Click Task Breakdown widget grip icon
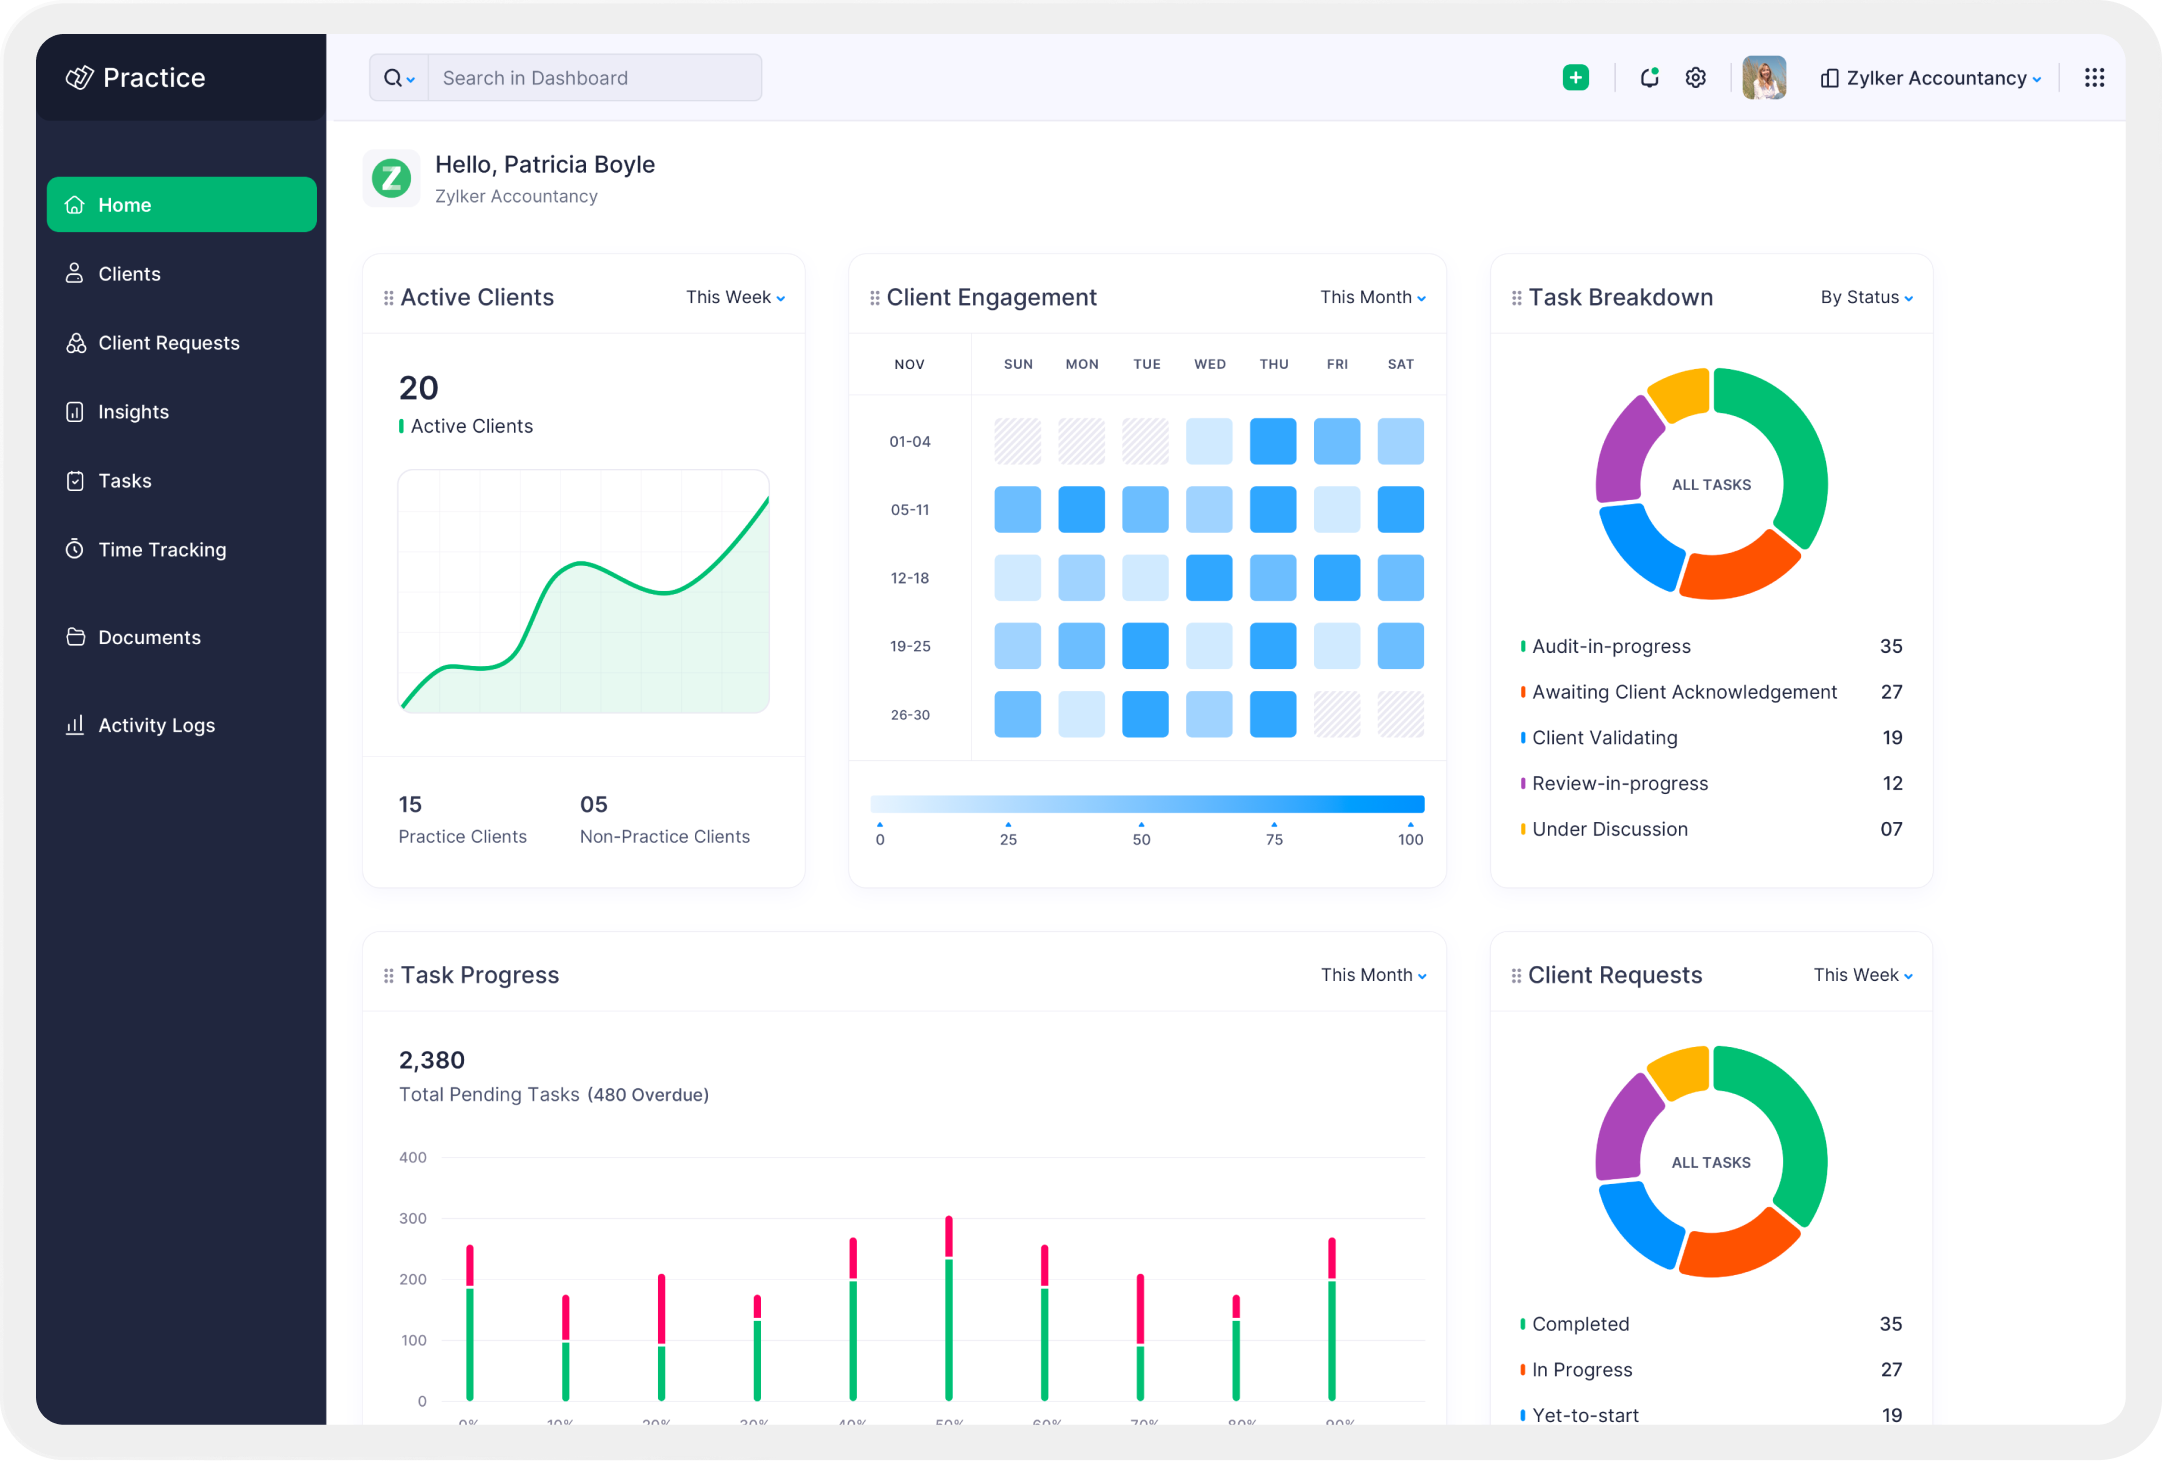The image size is (2162, 1461). pyautogui.click(x=1516, y=298)
